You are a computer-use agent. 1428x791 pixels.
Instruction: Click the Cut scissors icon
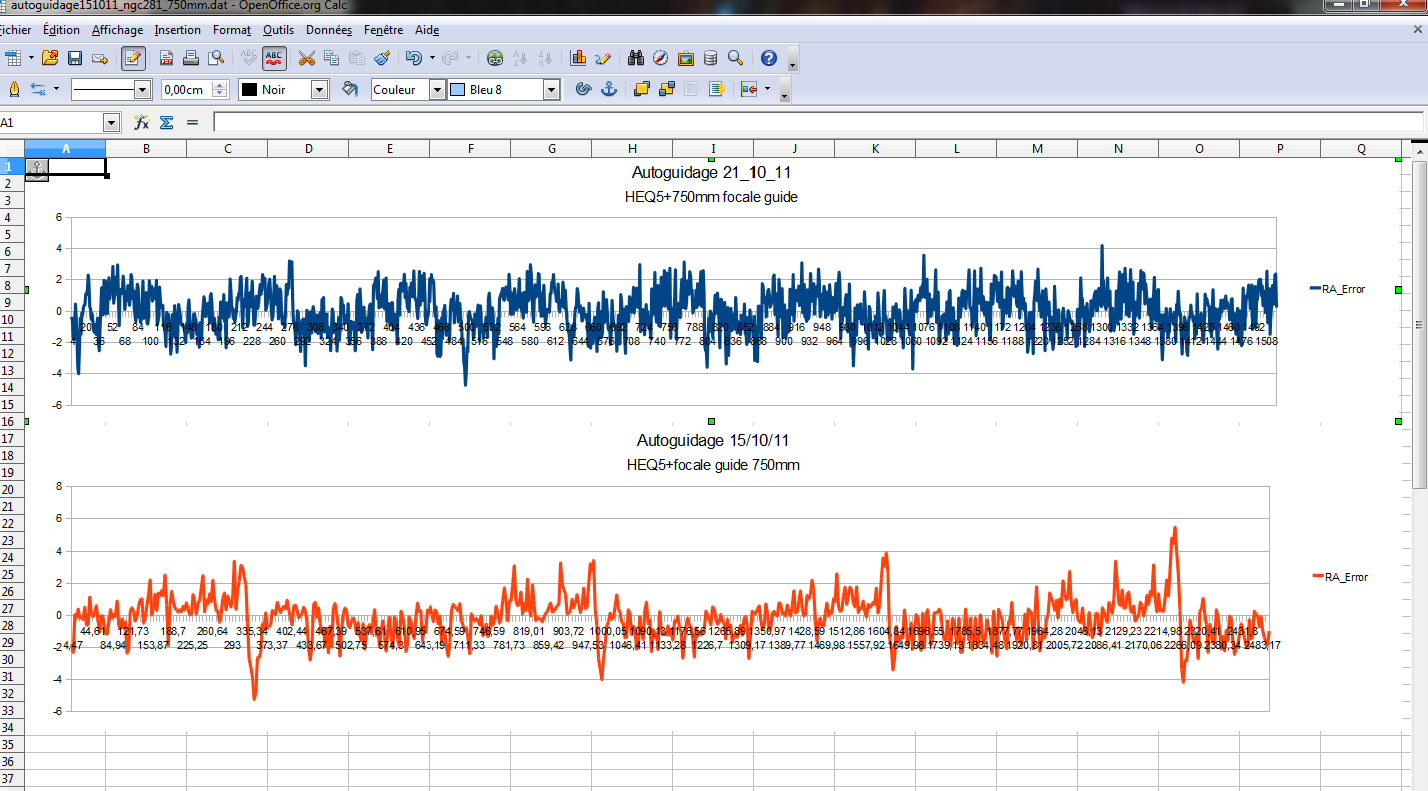(x=307, y=58)
